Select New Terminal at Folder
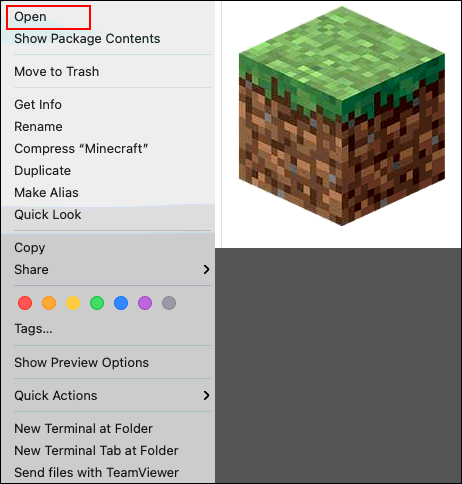462x484 pixels. click(83, 429)
